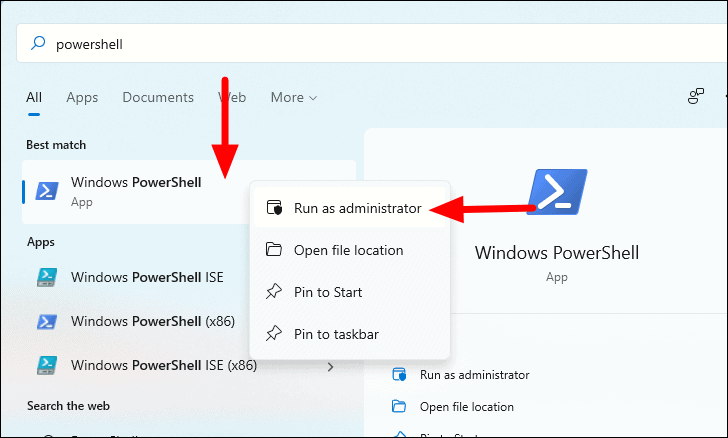Click Windows PowerShell title in details pane
728x438 pixels.
coord(557,253)
